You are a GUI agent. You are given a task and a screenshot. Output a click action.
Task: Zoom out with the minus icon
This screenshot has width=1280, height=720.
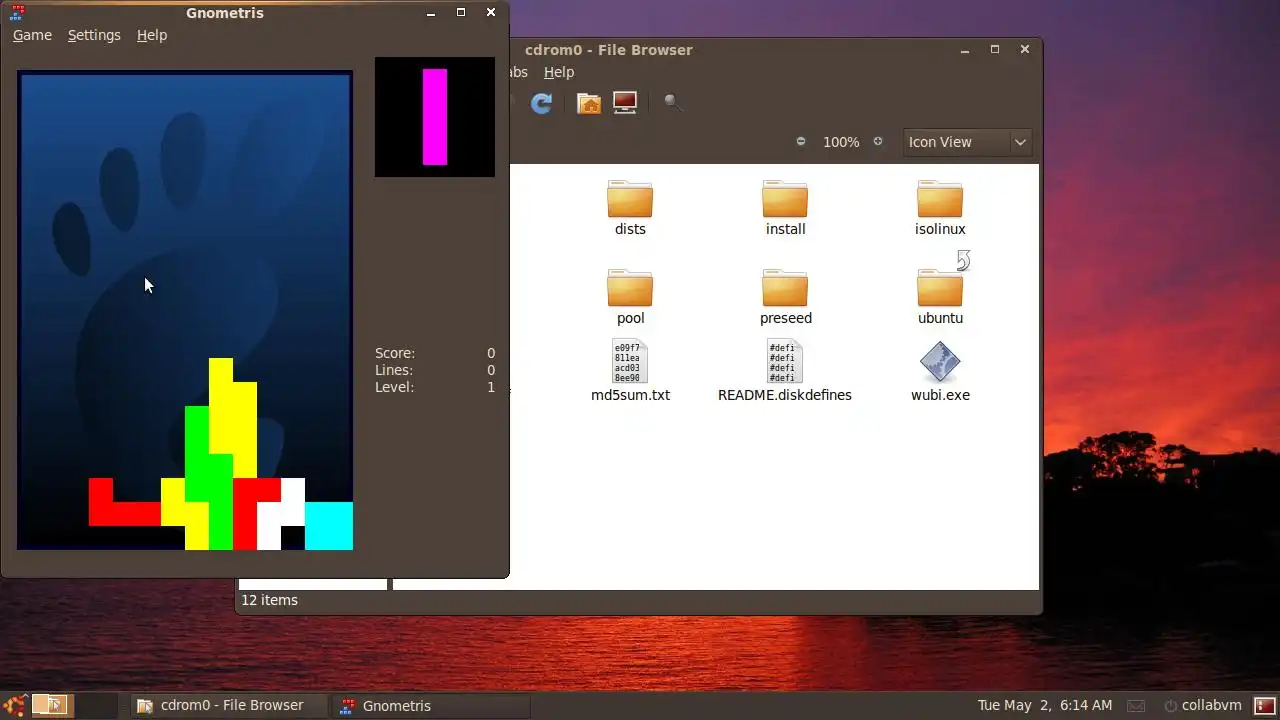pyautogui.click(x=801, y=142)
